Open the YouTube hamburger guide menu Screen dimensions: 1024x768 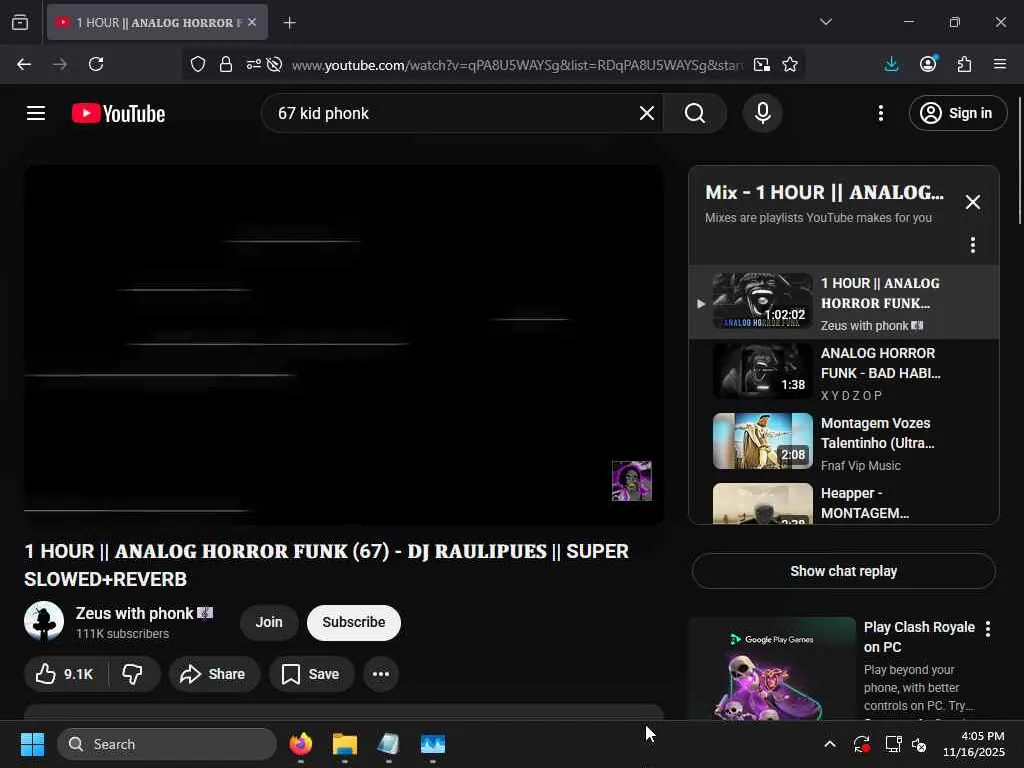click(36, 113)
